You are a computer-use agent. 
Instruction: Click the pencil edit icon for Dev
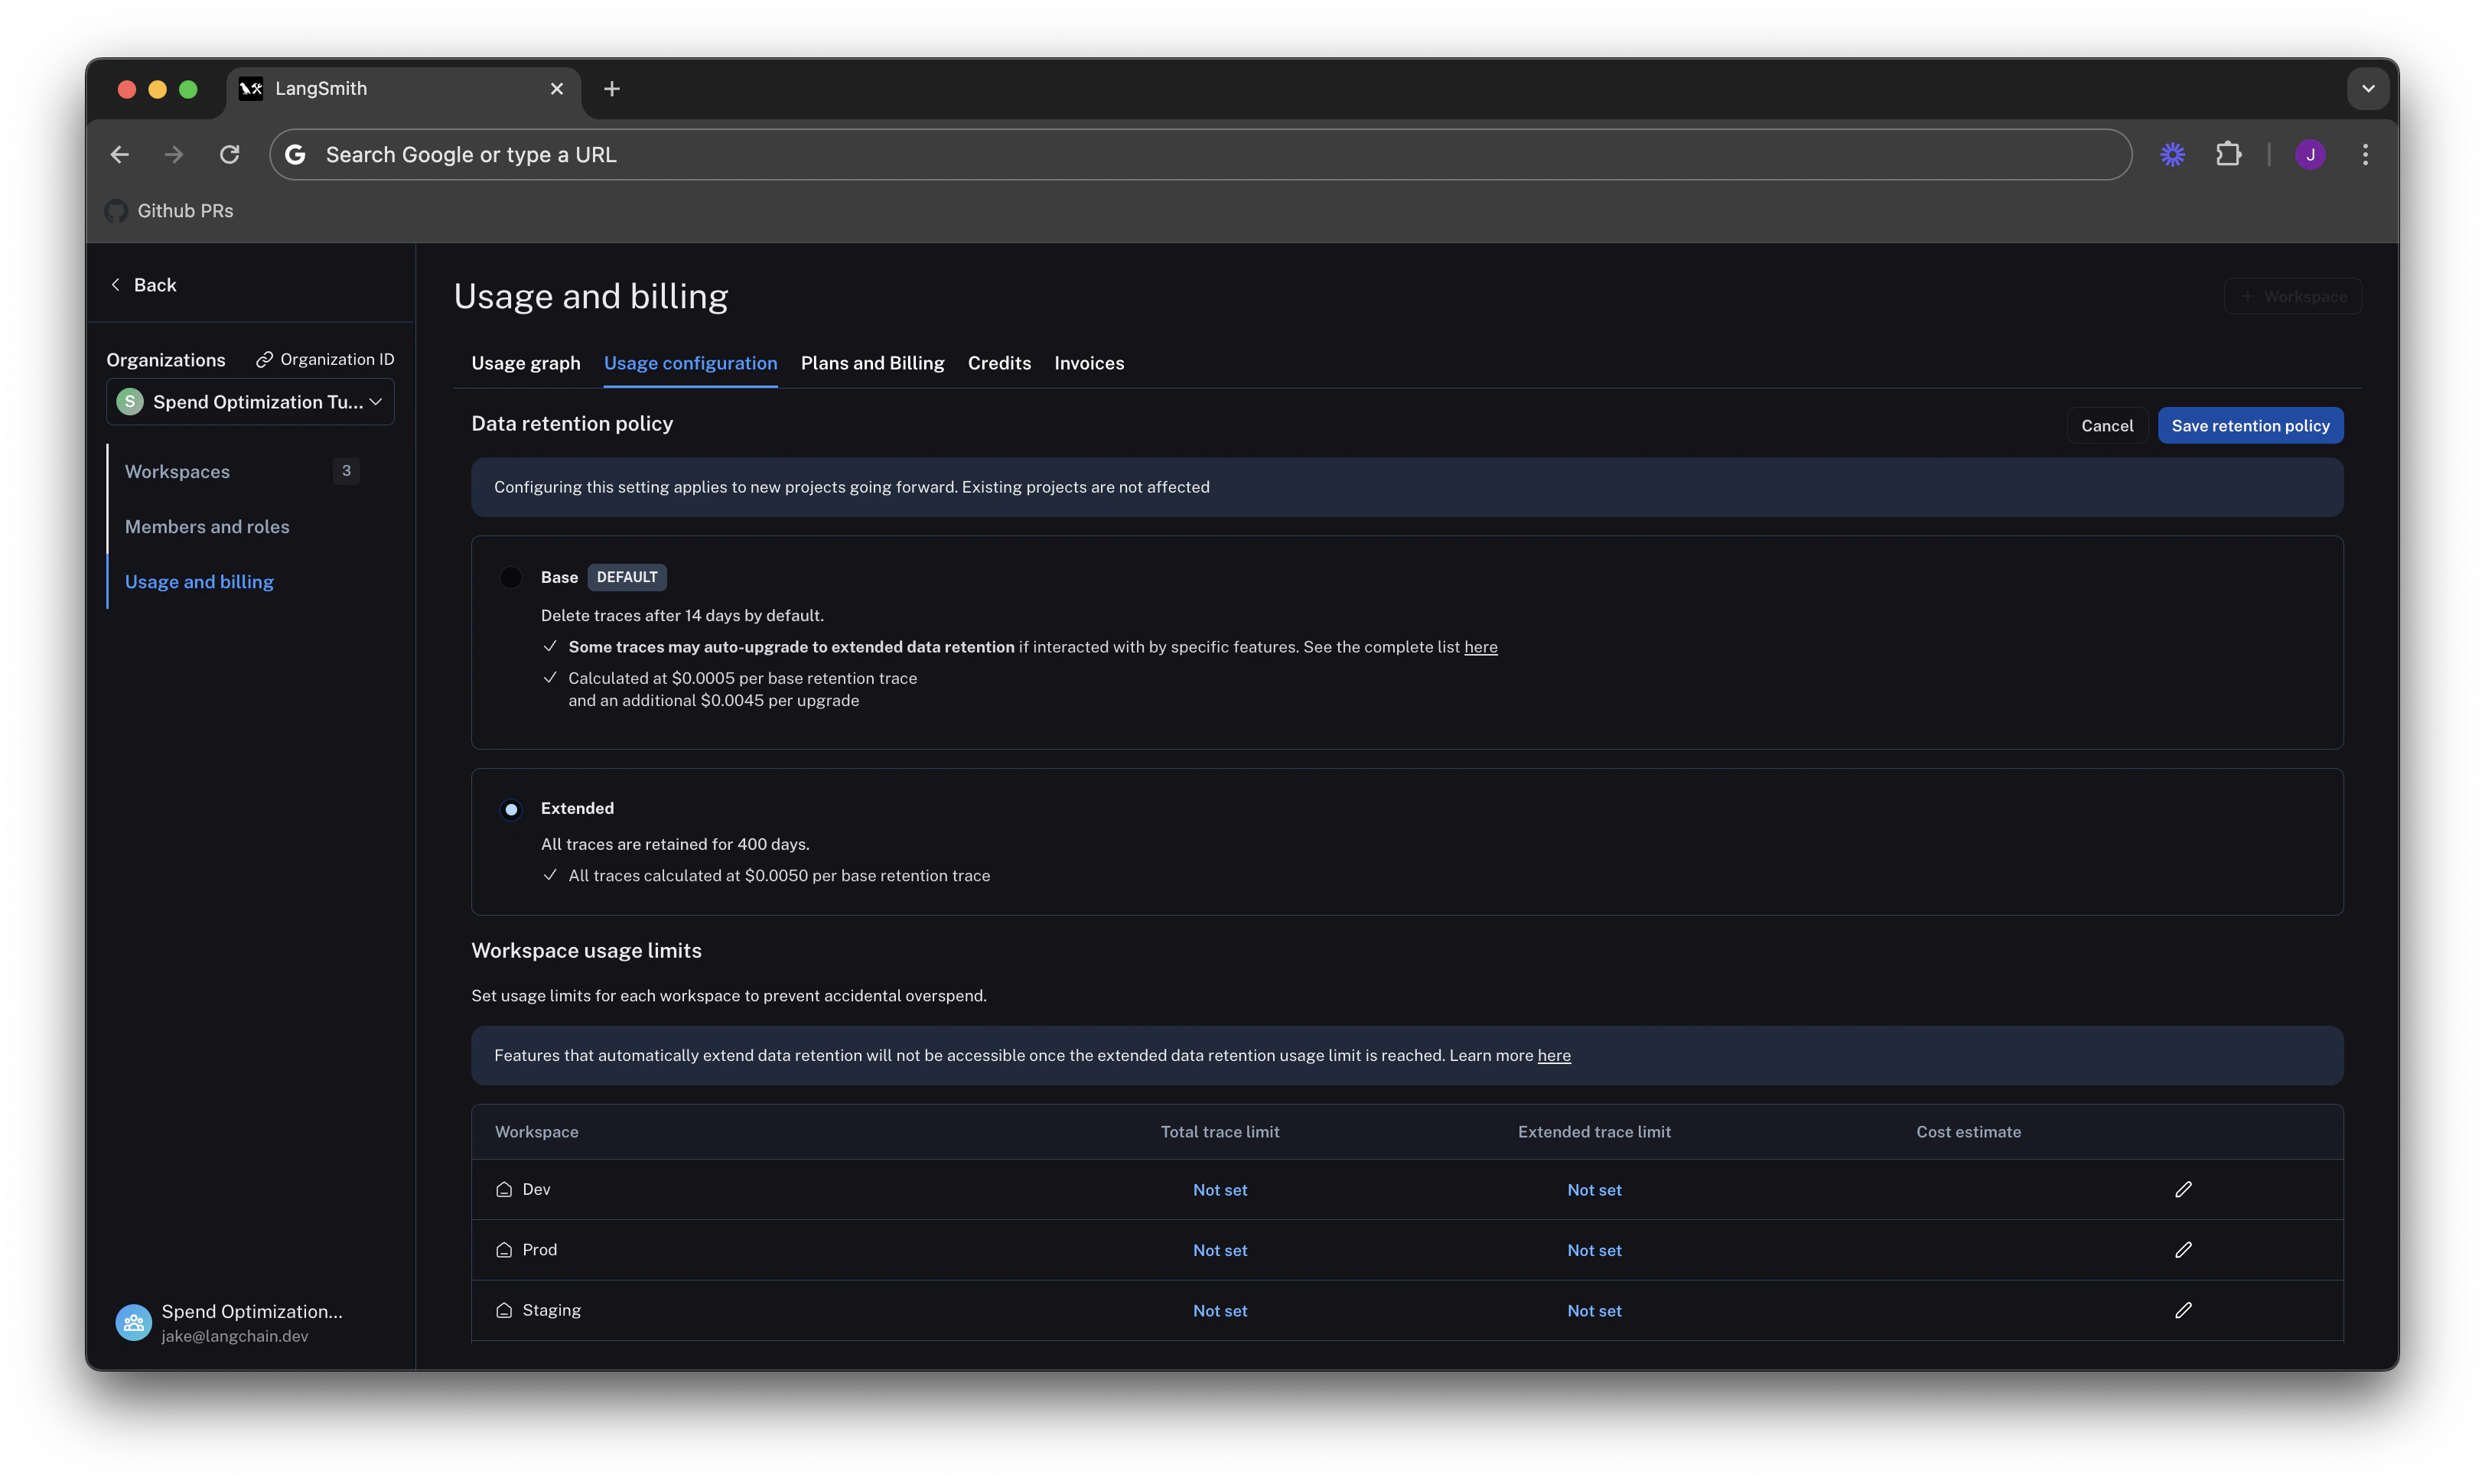pos(2183,1189)
